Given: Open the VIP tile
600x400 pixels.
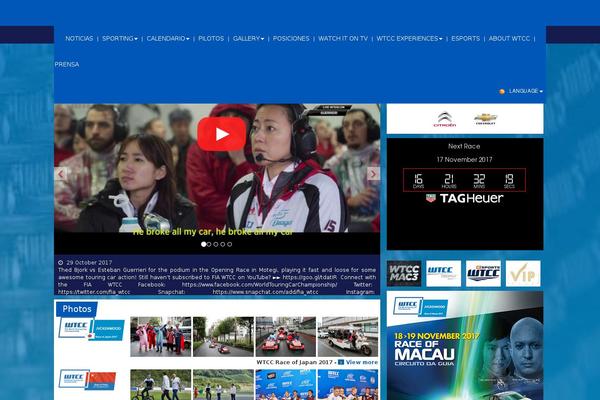Looking at the screenshot, I should click(523, 274).
